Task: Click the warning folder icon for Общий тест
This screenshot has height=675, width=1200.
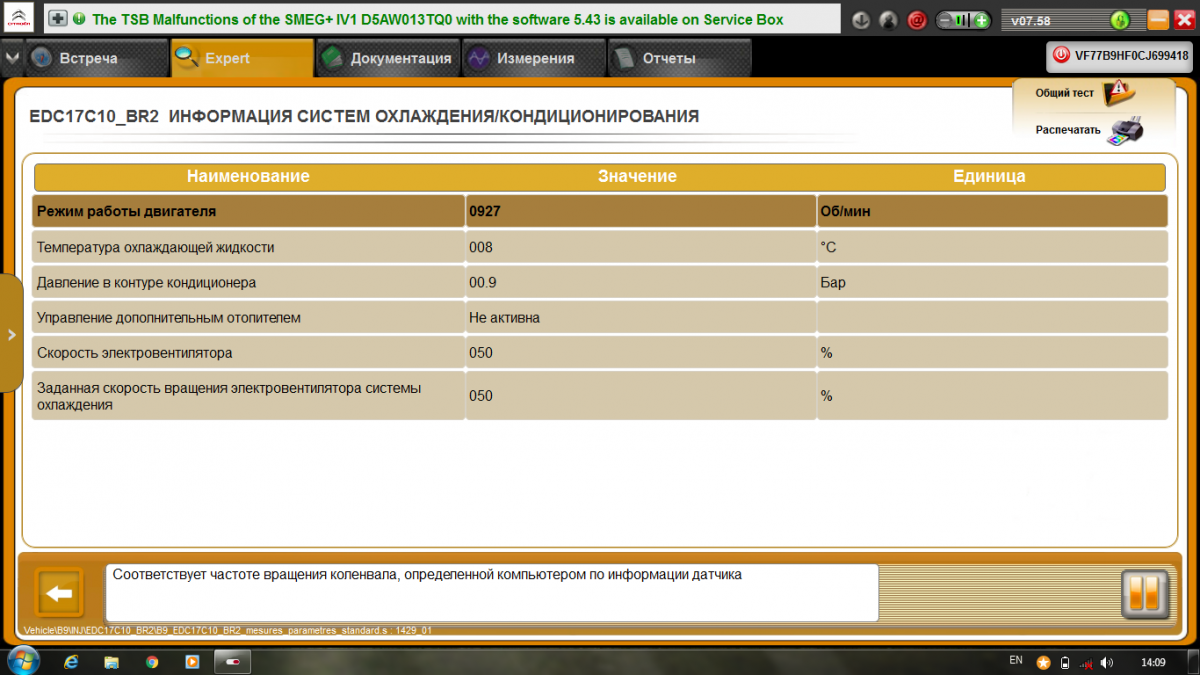Action: click(x=1118, y=94)
